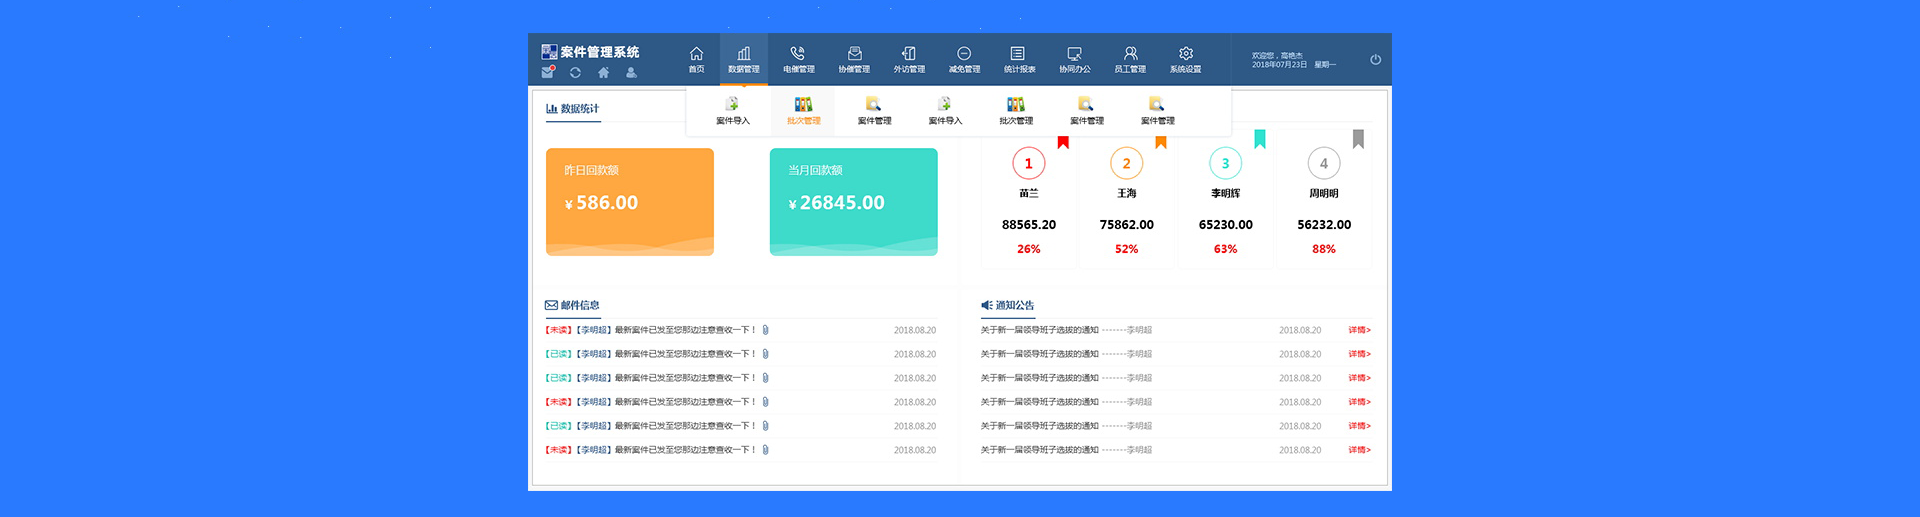Click the refresh icon under the system title
Image resolution: width=1920 pixels, height=517 pixels.
(x=575, y=72)
